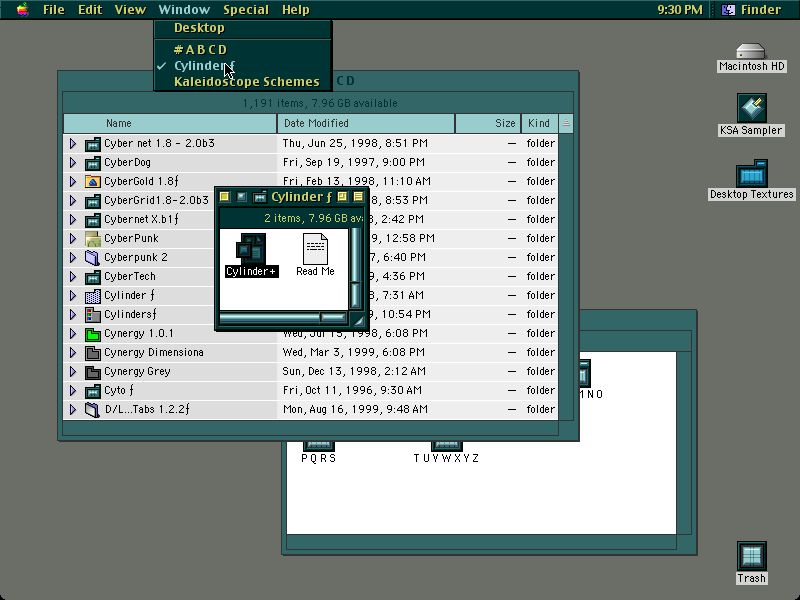Screen dimensions: 800x600
Task: Select the Macintosh HD disk icon
Action: (751, 52)
